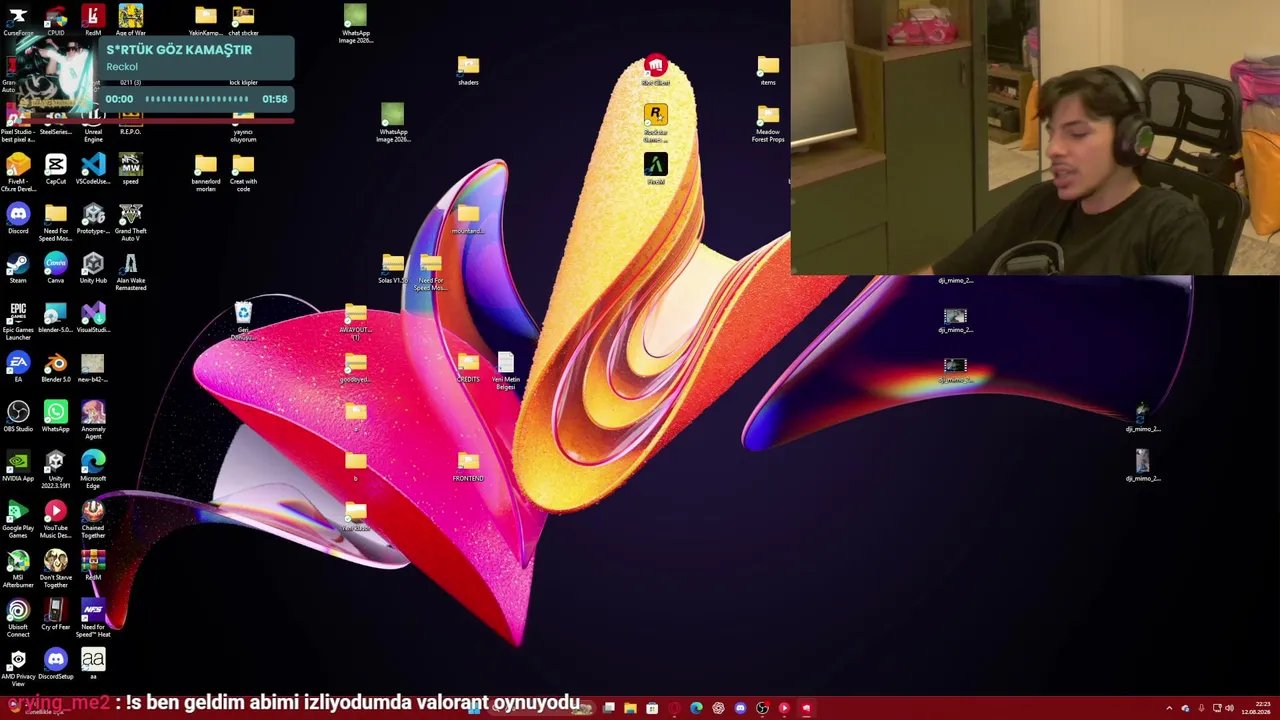
Task: Select the items folder
Action: point(768,70)
